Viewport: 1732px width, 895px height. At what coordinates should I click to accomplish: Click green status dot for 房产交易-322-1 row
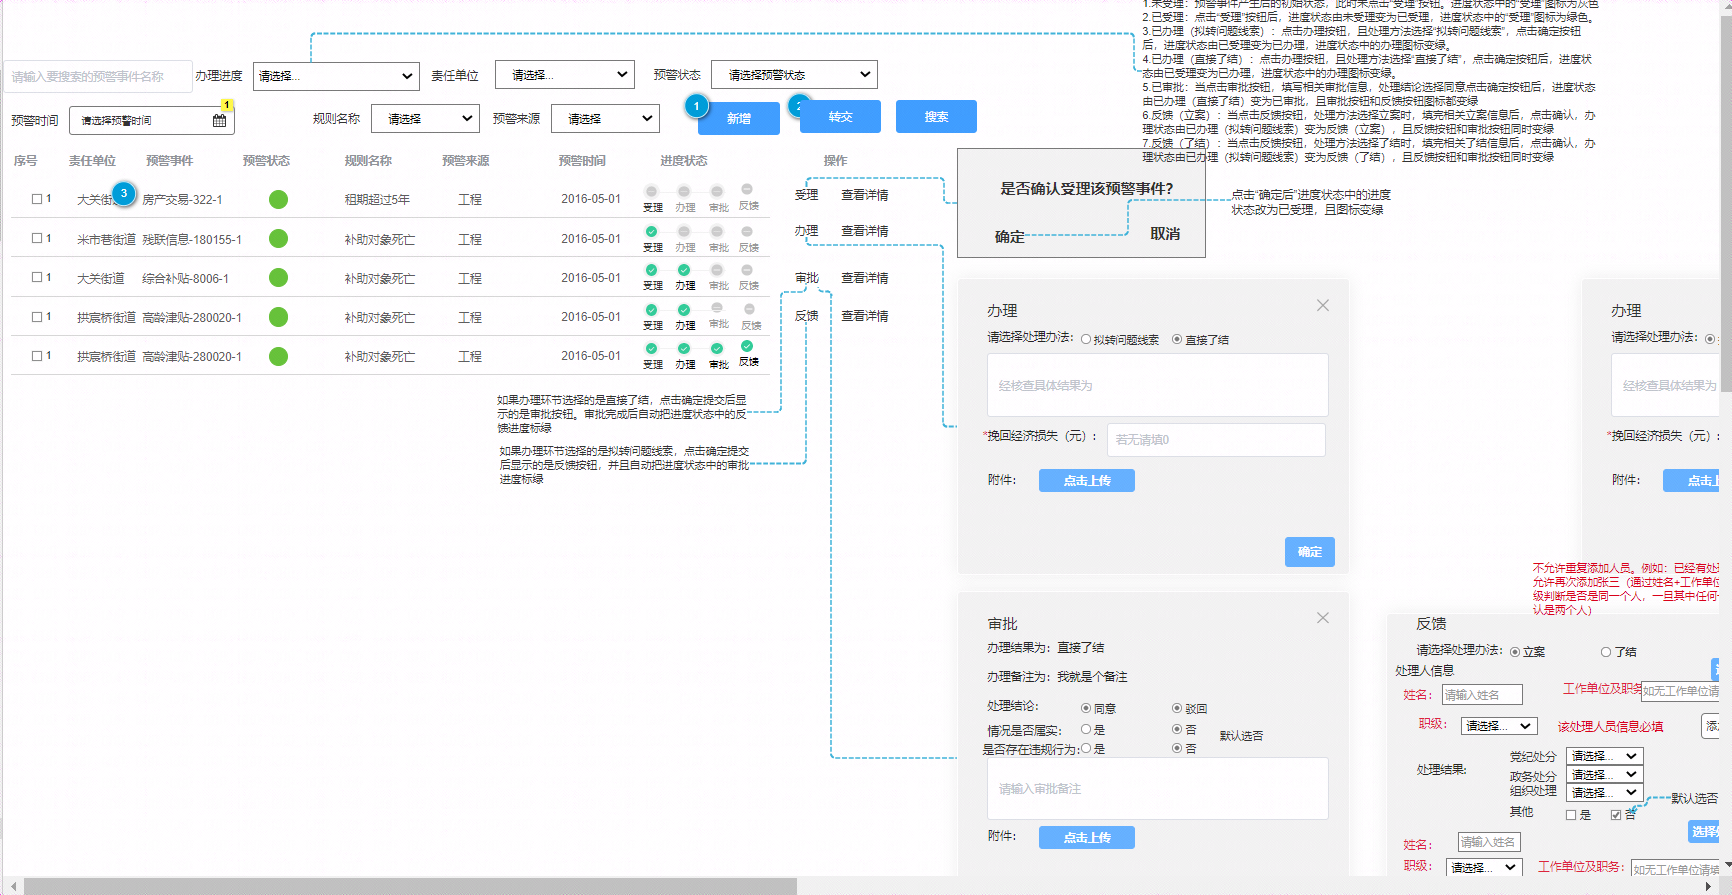point(278,199)
